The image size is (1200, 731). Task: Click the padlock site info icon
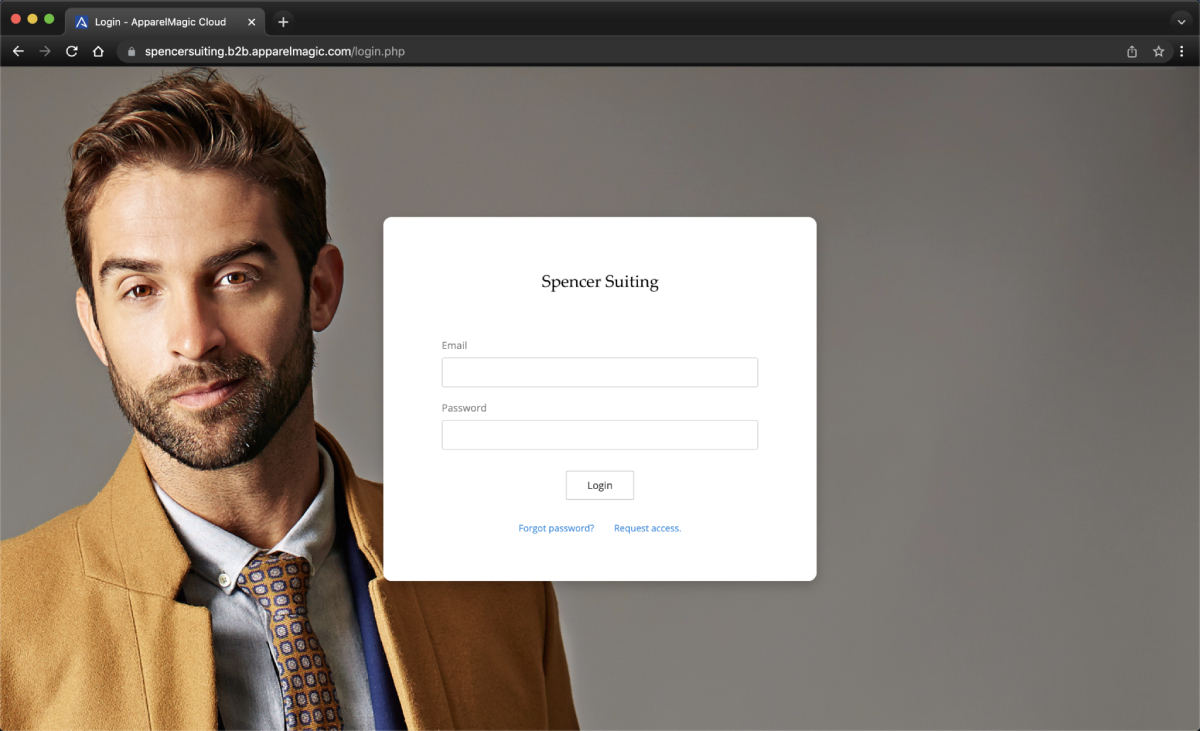pyautogui.click(x=130, y=51)
